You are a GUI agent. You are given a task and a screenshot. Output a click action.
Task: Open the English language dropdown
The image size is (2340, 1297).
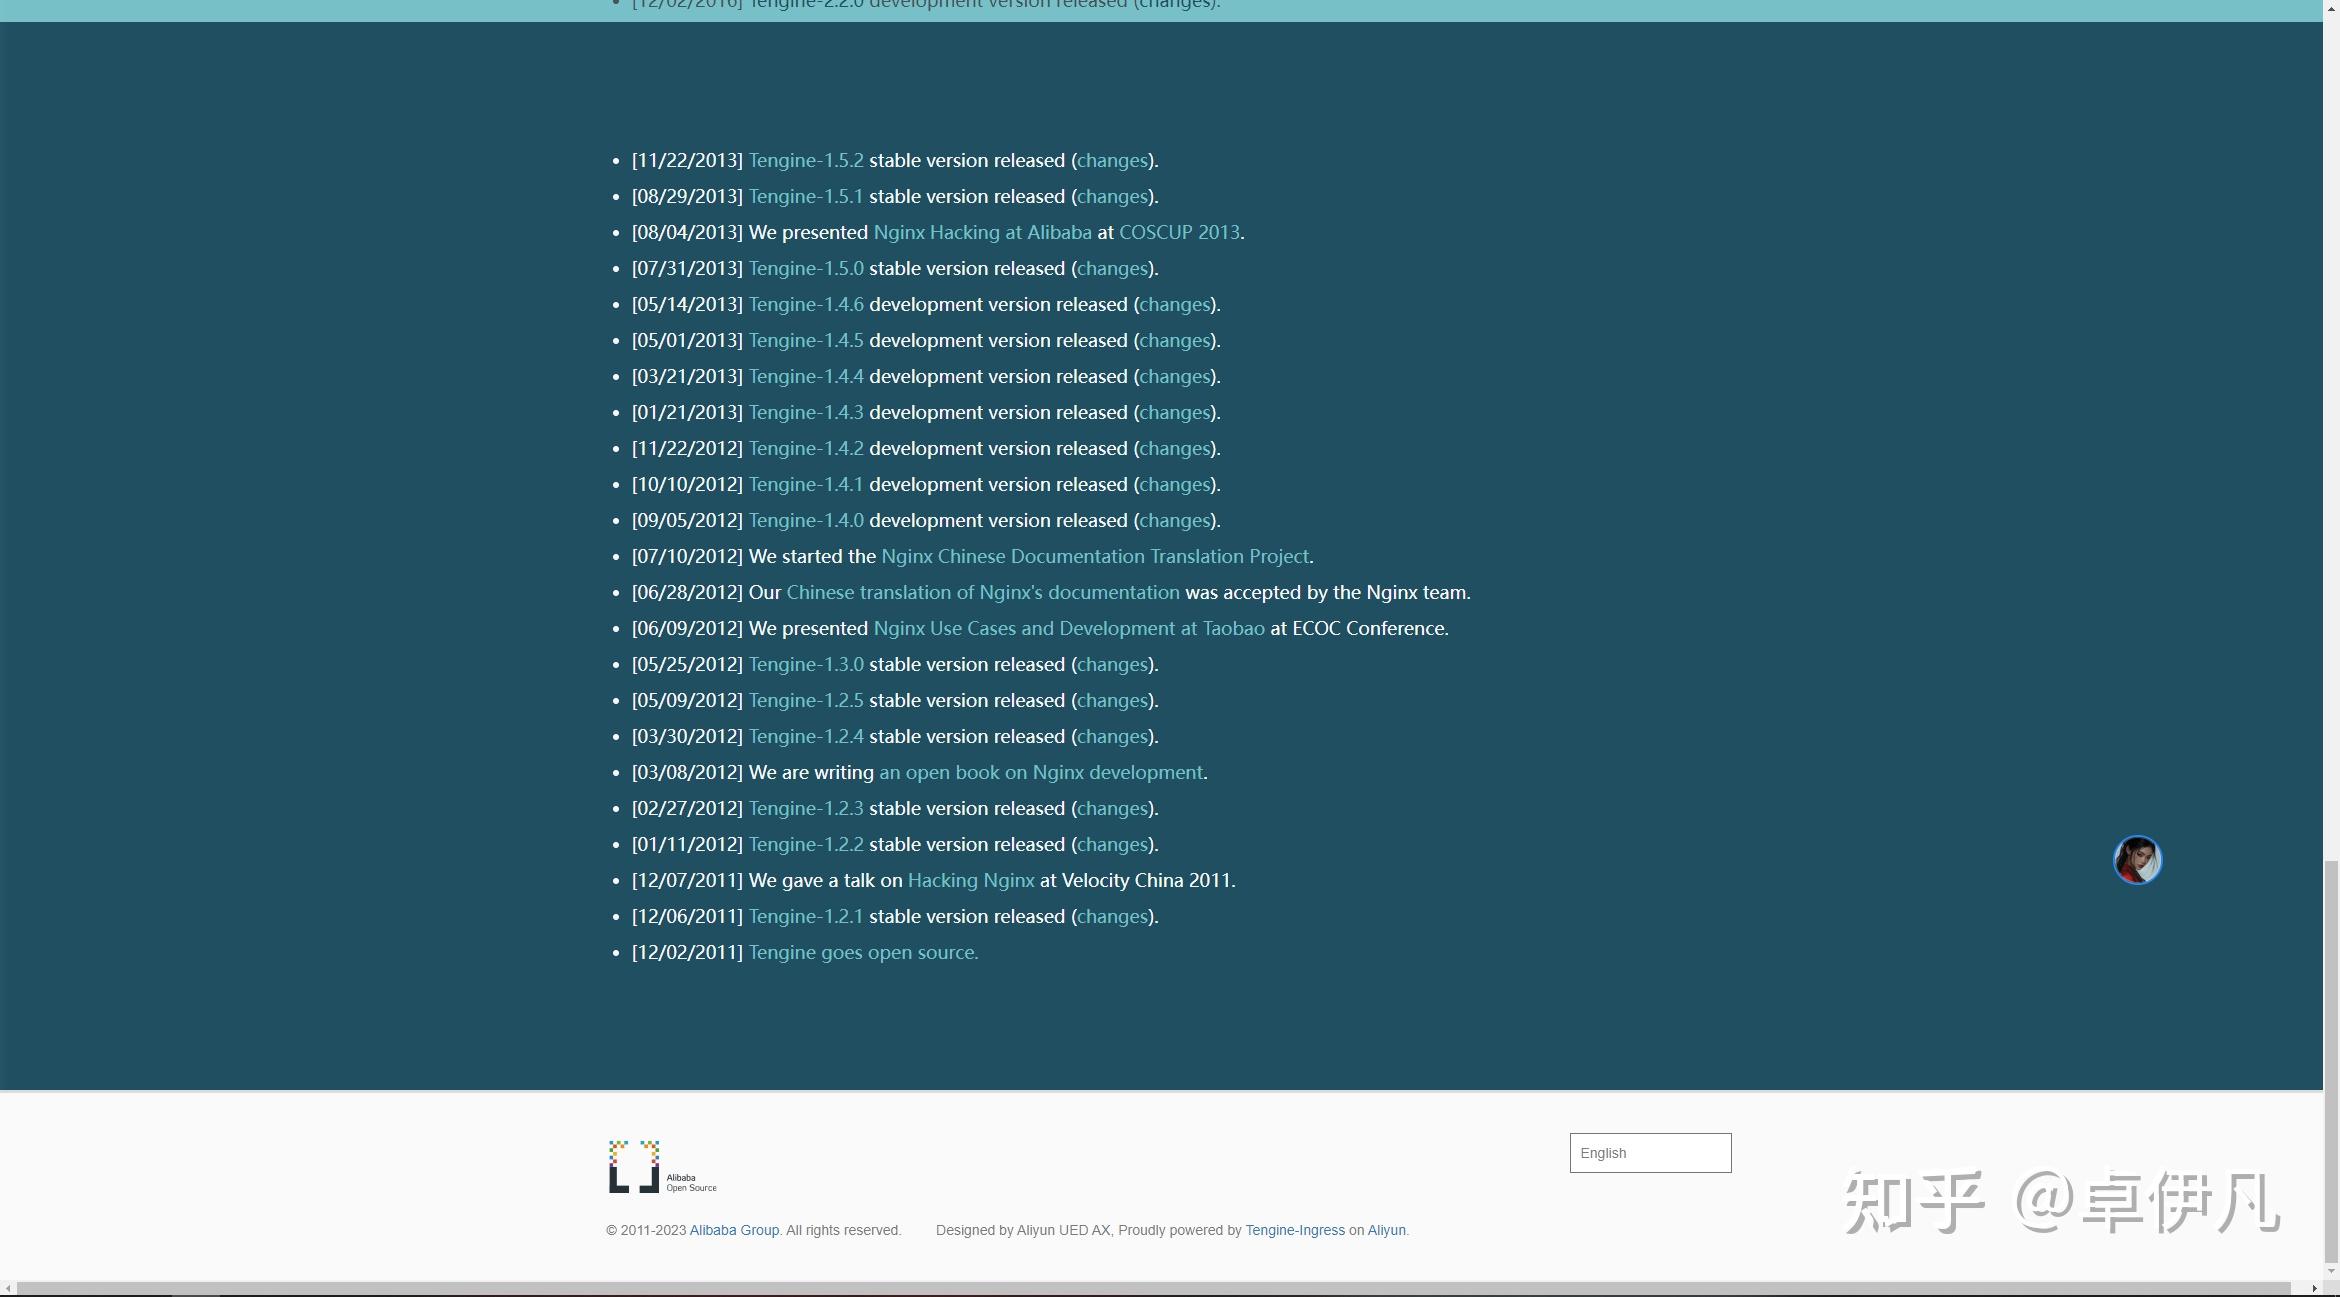pos(1650,1153)
